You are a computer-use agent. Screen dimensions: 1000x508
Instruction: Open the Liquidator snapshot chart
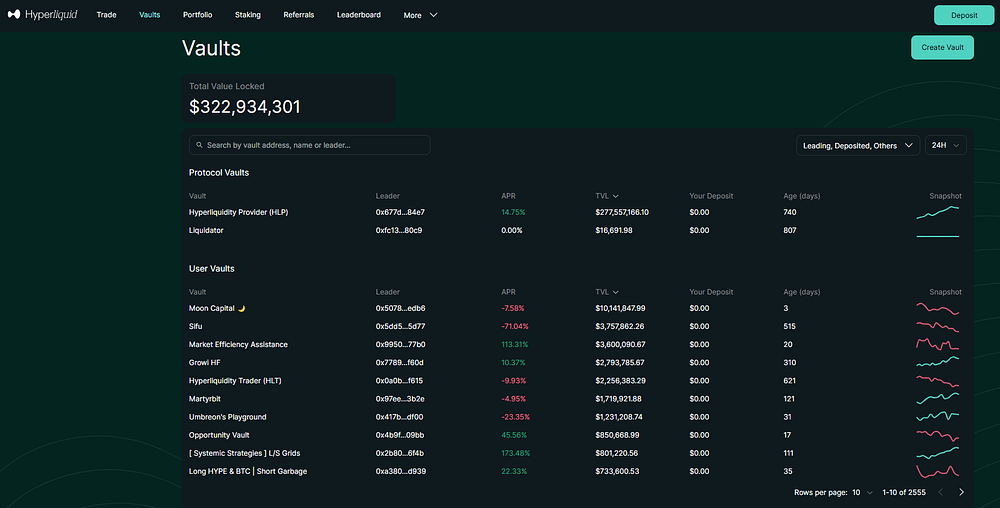click(x=938, y=236)
